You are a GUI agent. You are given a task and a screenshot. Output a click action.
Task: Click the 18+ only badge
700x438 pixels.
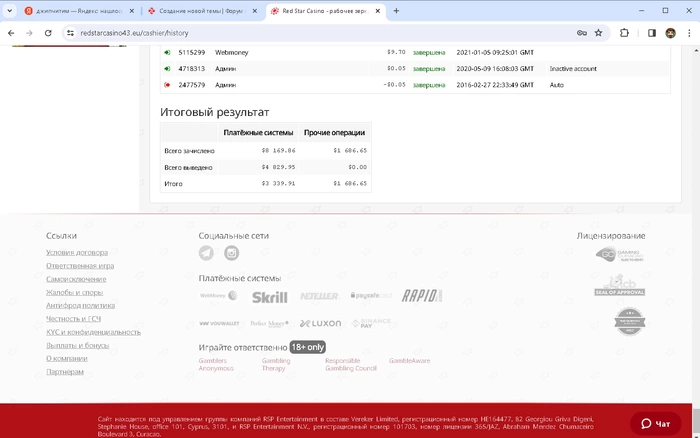(x=308, y=347)
